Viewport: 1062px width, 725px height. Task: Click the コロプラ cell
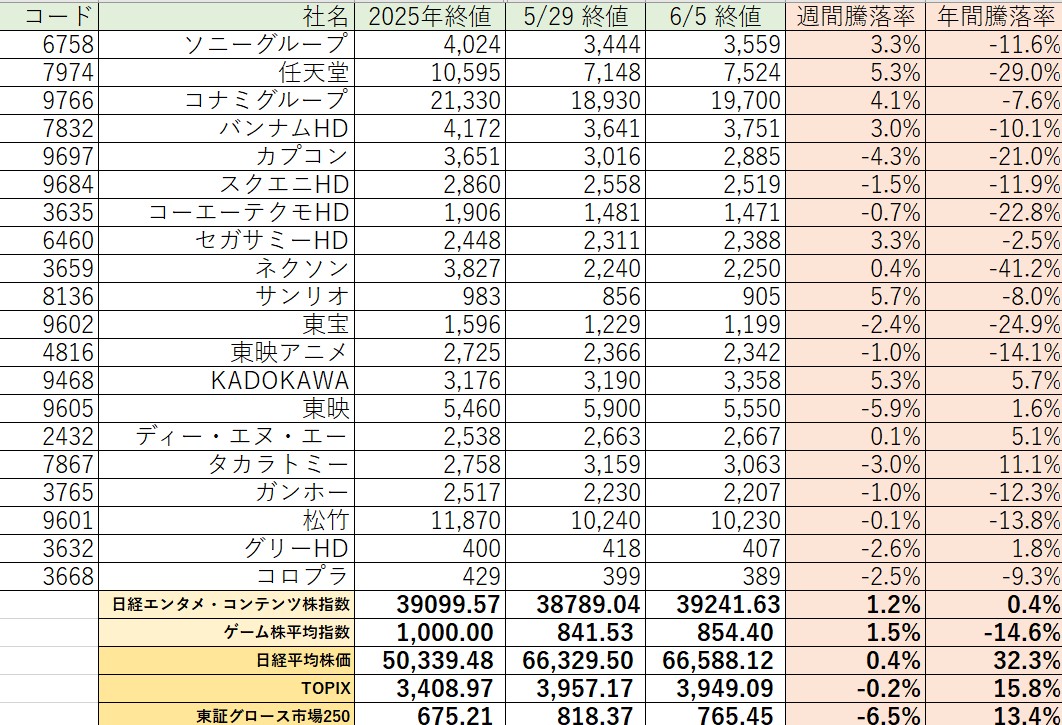(x=226, y=577)
